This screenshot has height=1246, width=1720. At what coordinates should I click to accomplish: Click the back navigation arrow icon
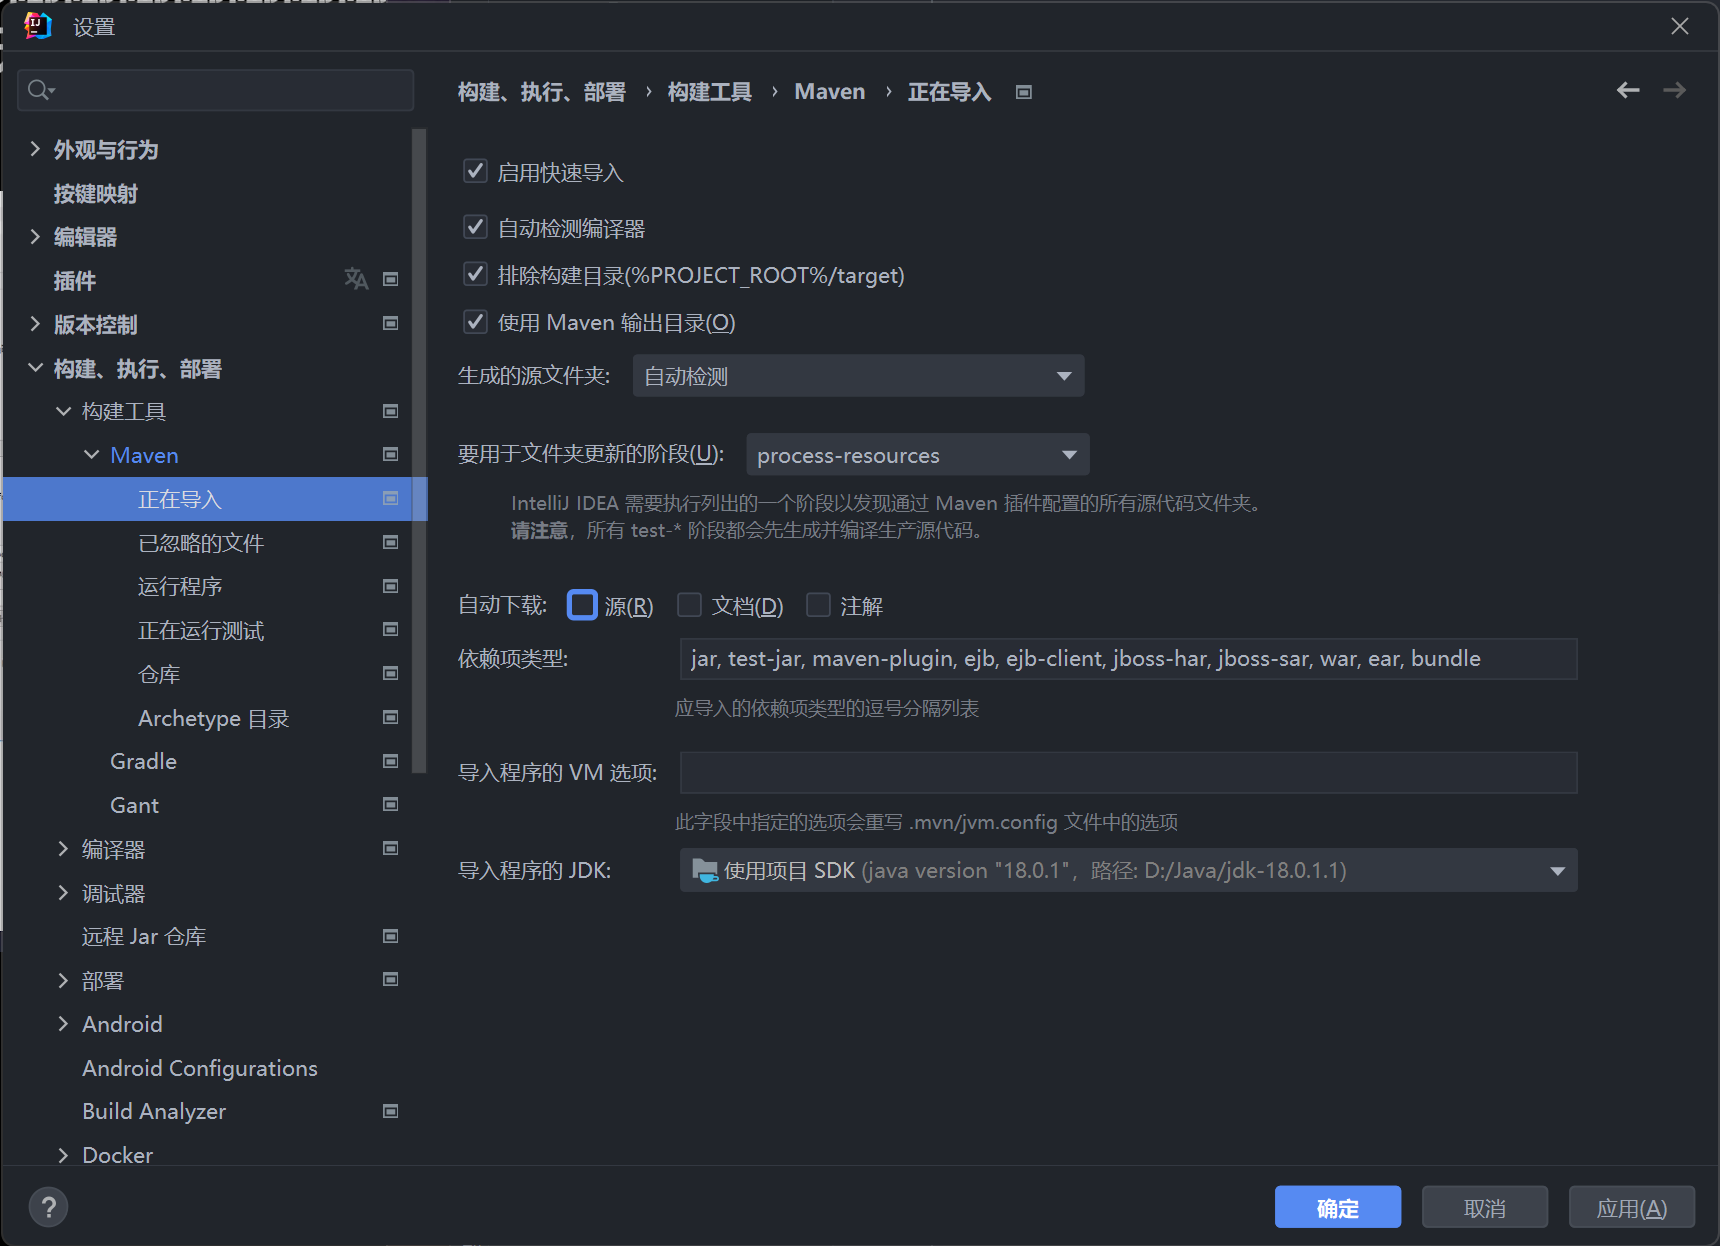pos(1627,91)
